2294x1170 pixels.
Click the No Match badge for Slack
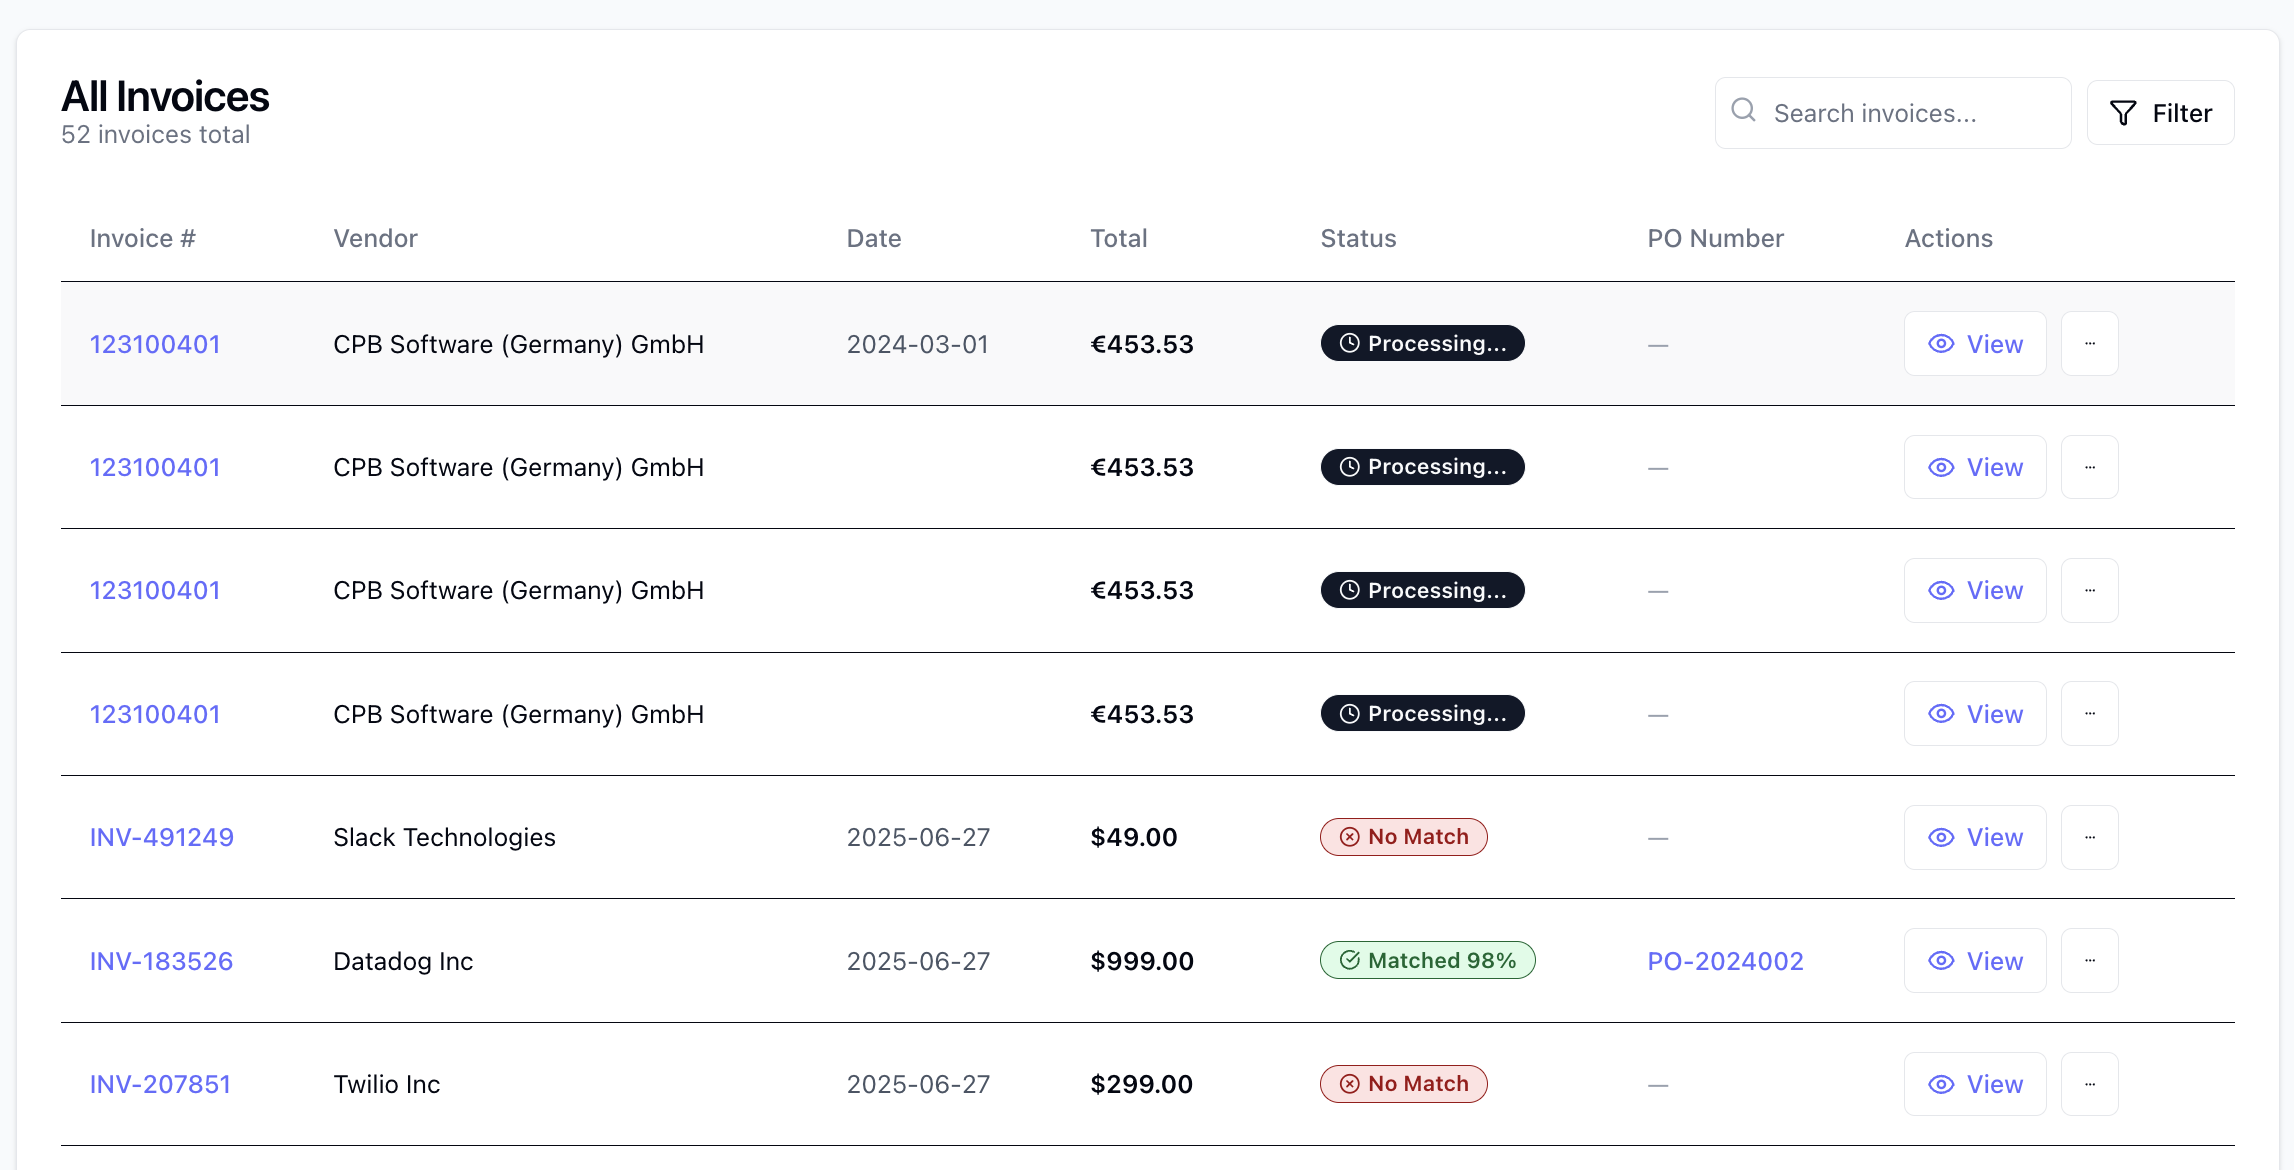[1403, 837]
